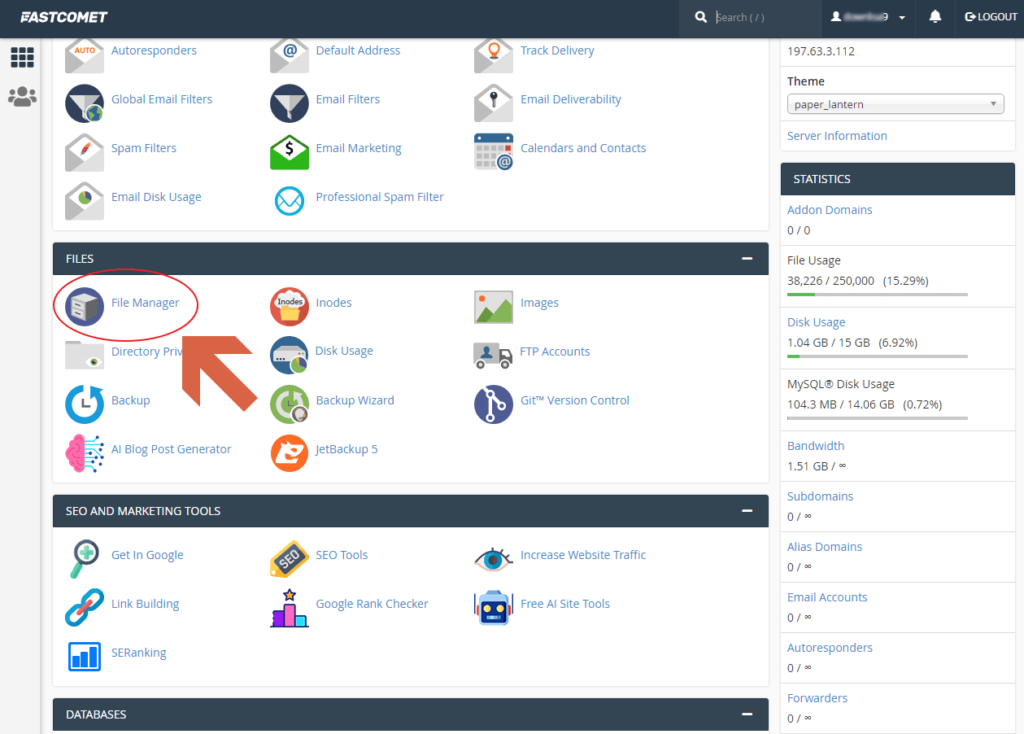Open the paper_lantern theme dropdown

pyautogui.click(x=895, y=104)
